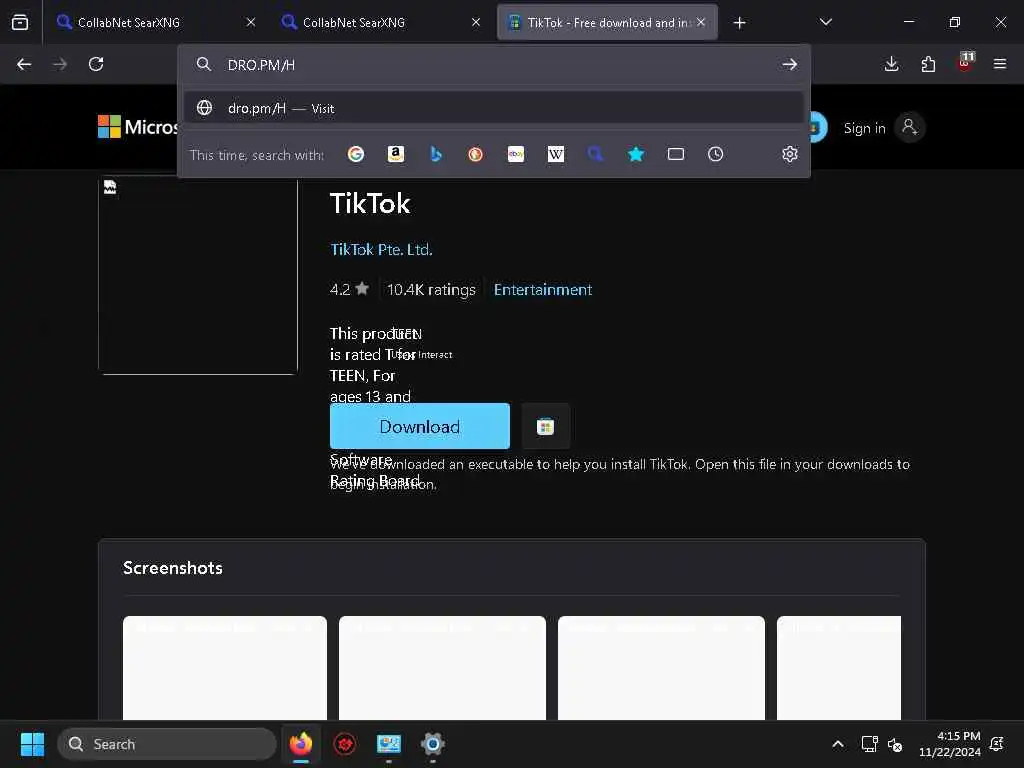Screen dimensions: 1024x768
Task: Search with Google from the address bar
Action: click(x=356, y=154)
